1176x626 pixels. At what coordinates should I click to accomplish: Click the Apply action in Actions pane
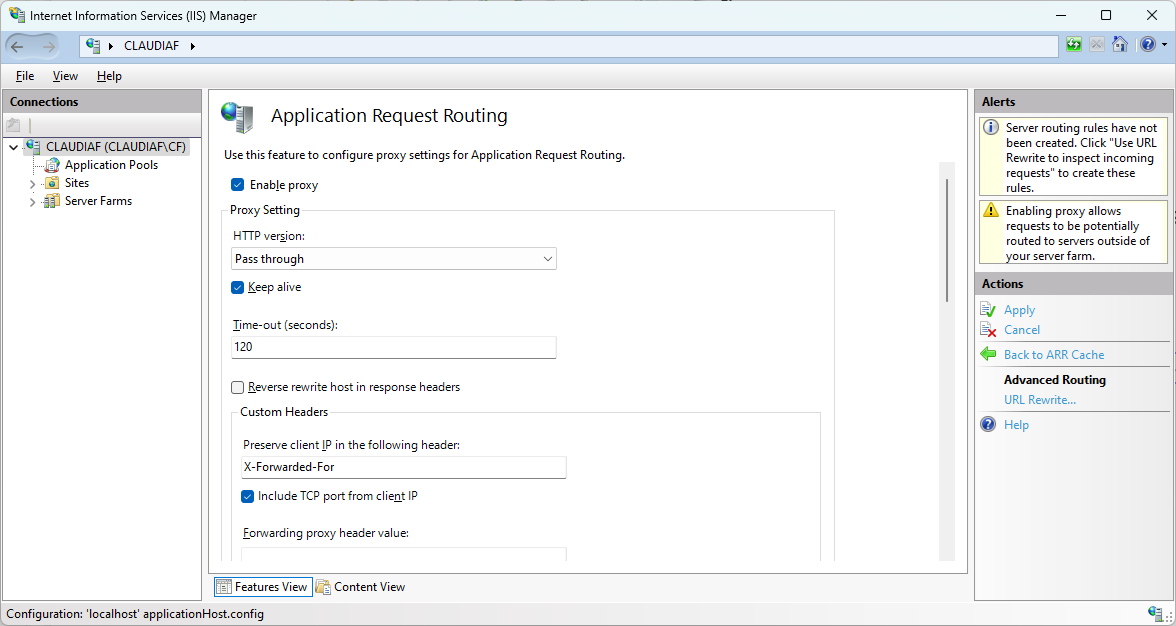1019,310
